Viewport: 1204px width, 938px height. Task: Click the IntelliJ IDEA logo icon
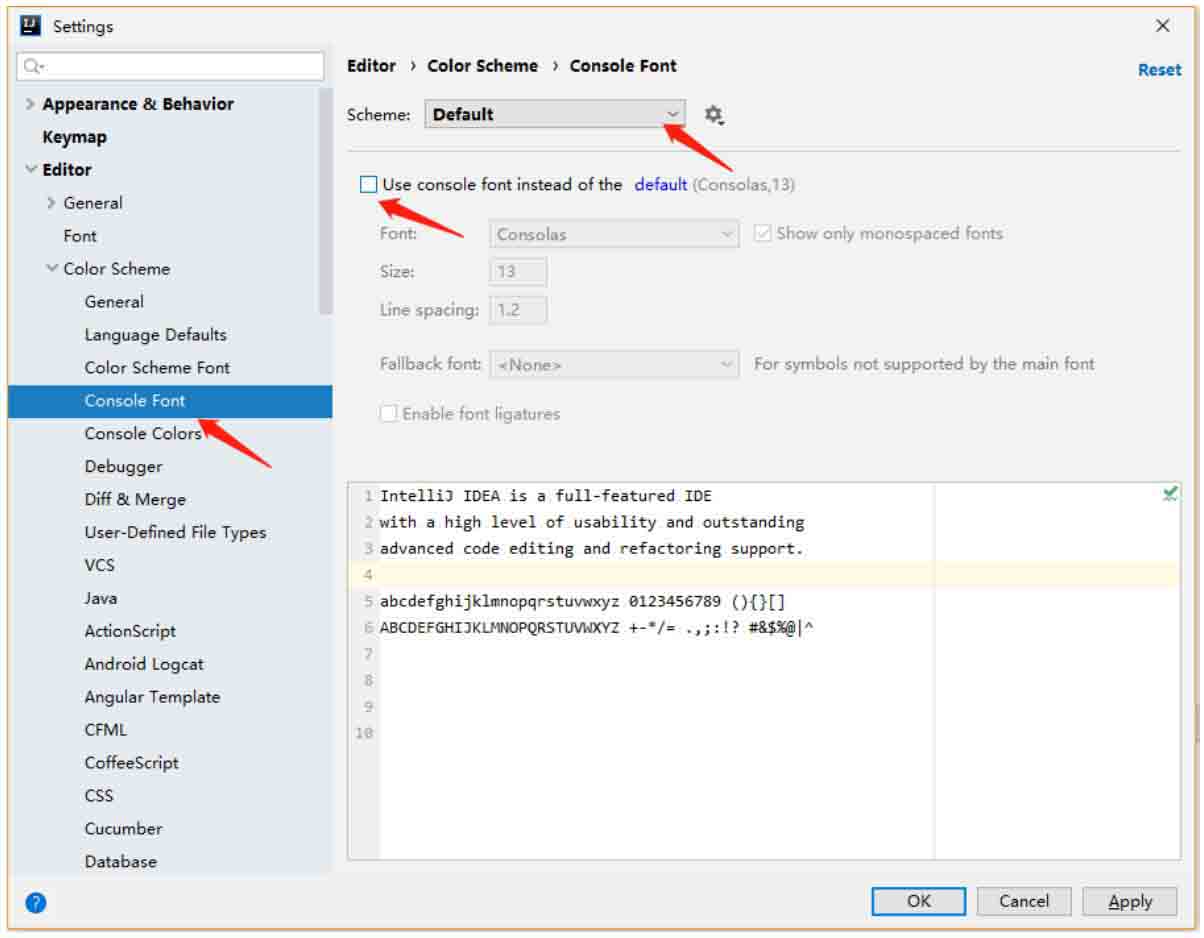(x=31, y=26)
